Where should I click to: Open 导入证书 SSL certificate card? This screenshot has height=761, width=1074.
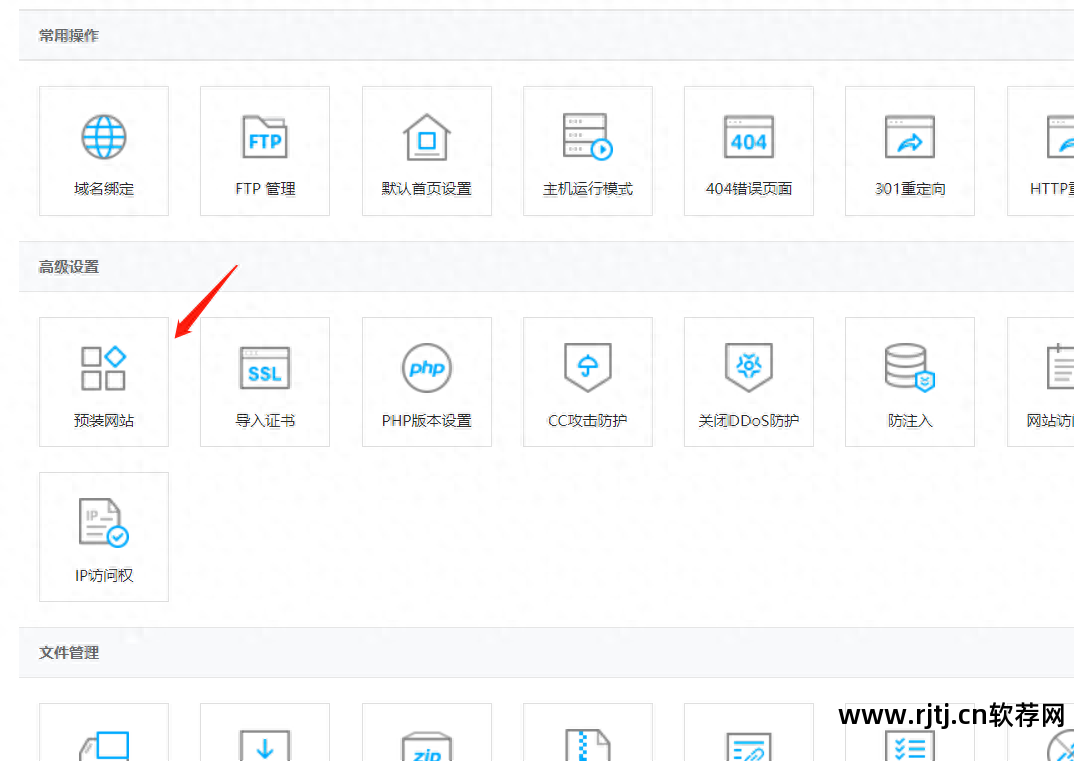click(264, 382)
